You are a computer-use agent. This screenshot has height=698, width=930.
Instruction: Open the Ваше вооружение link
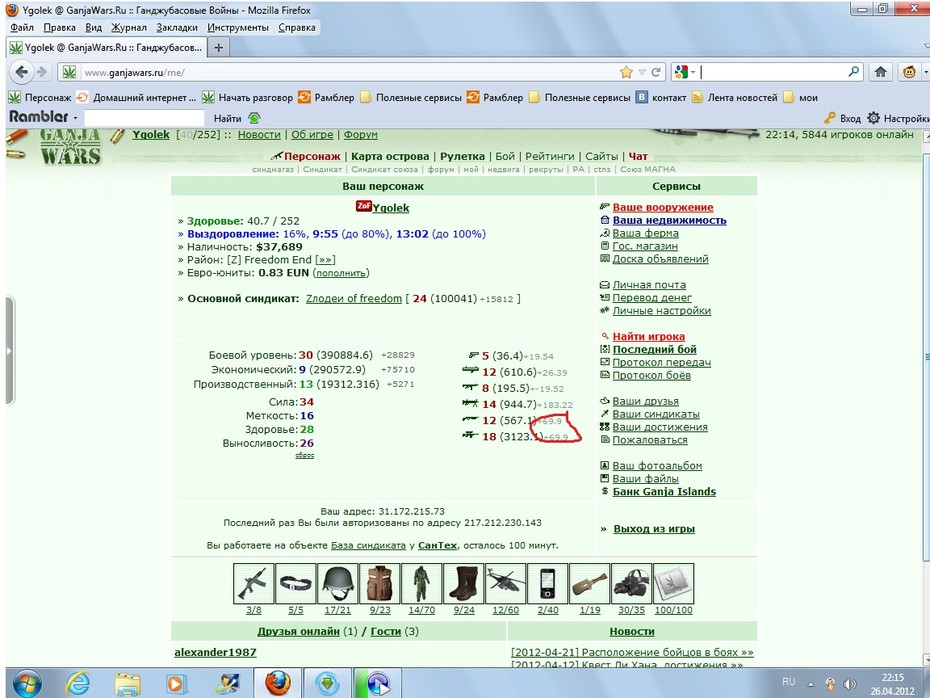(x=663, y=207)
